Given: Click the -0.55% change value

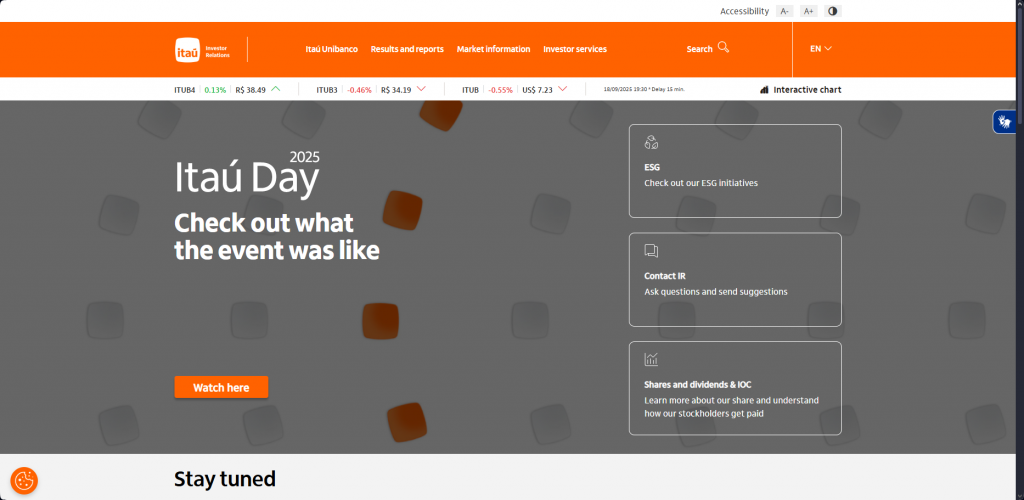Looking at the screenshot, I should pyautogui.click(x=501, y=90).
